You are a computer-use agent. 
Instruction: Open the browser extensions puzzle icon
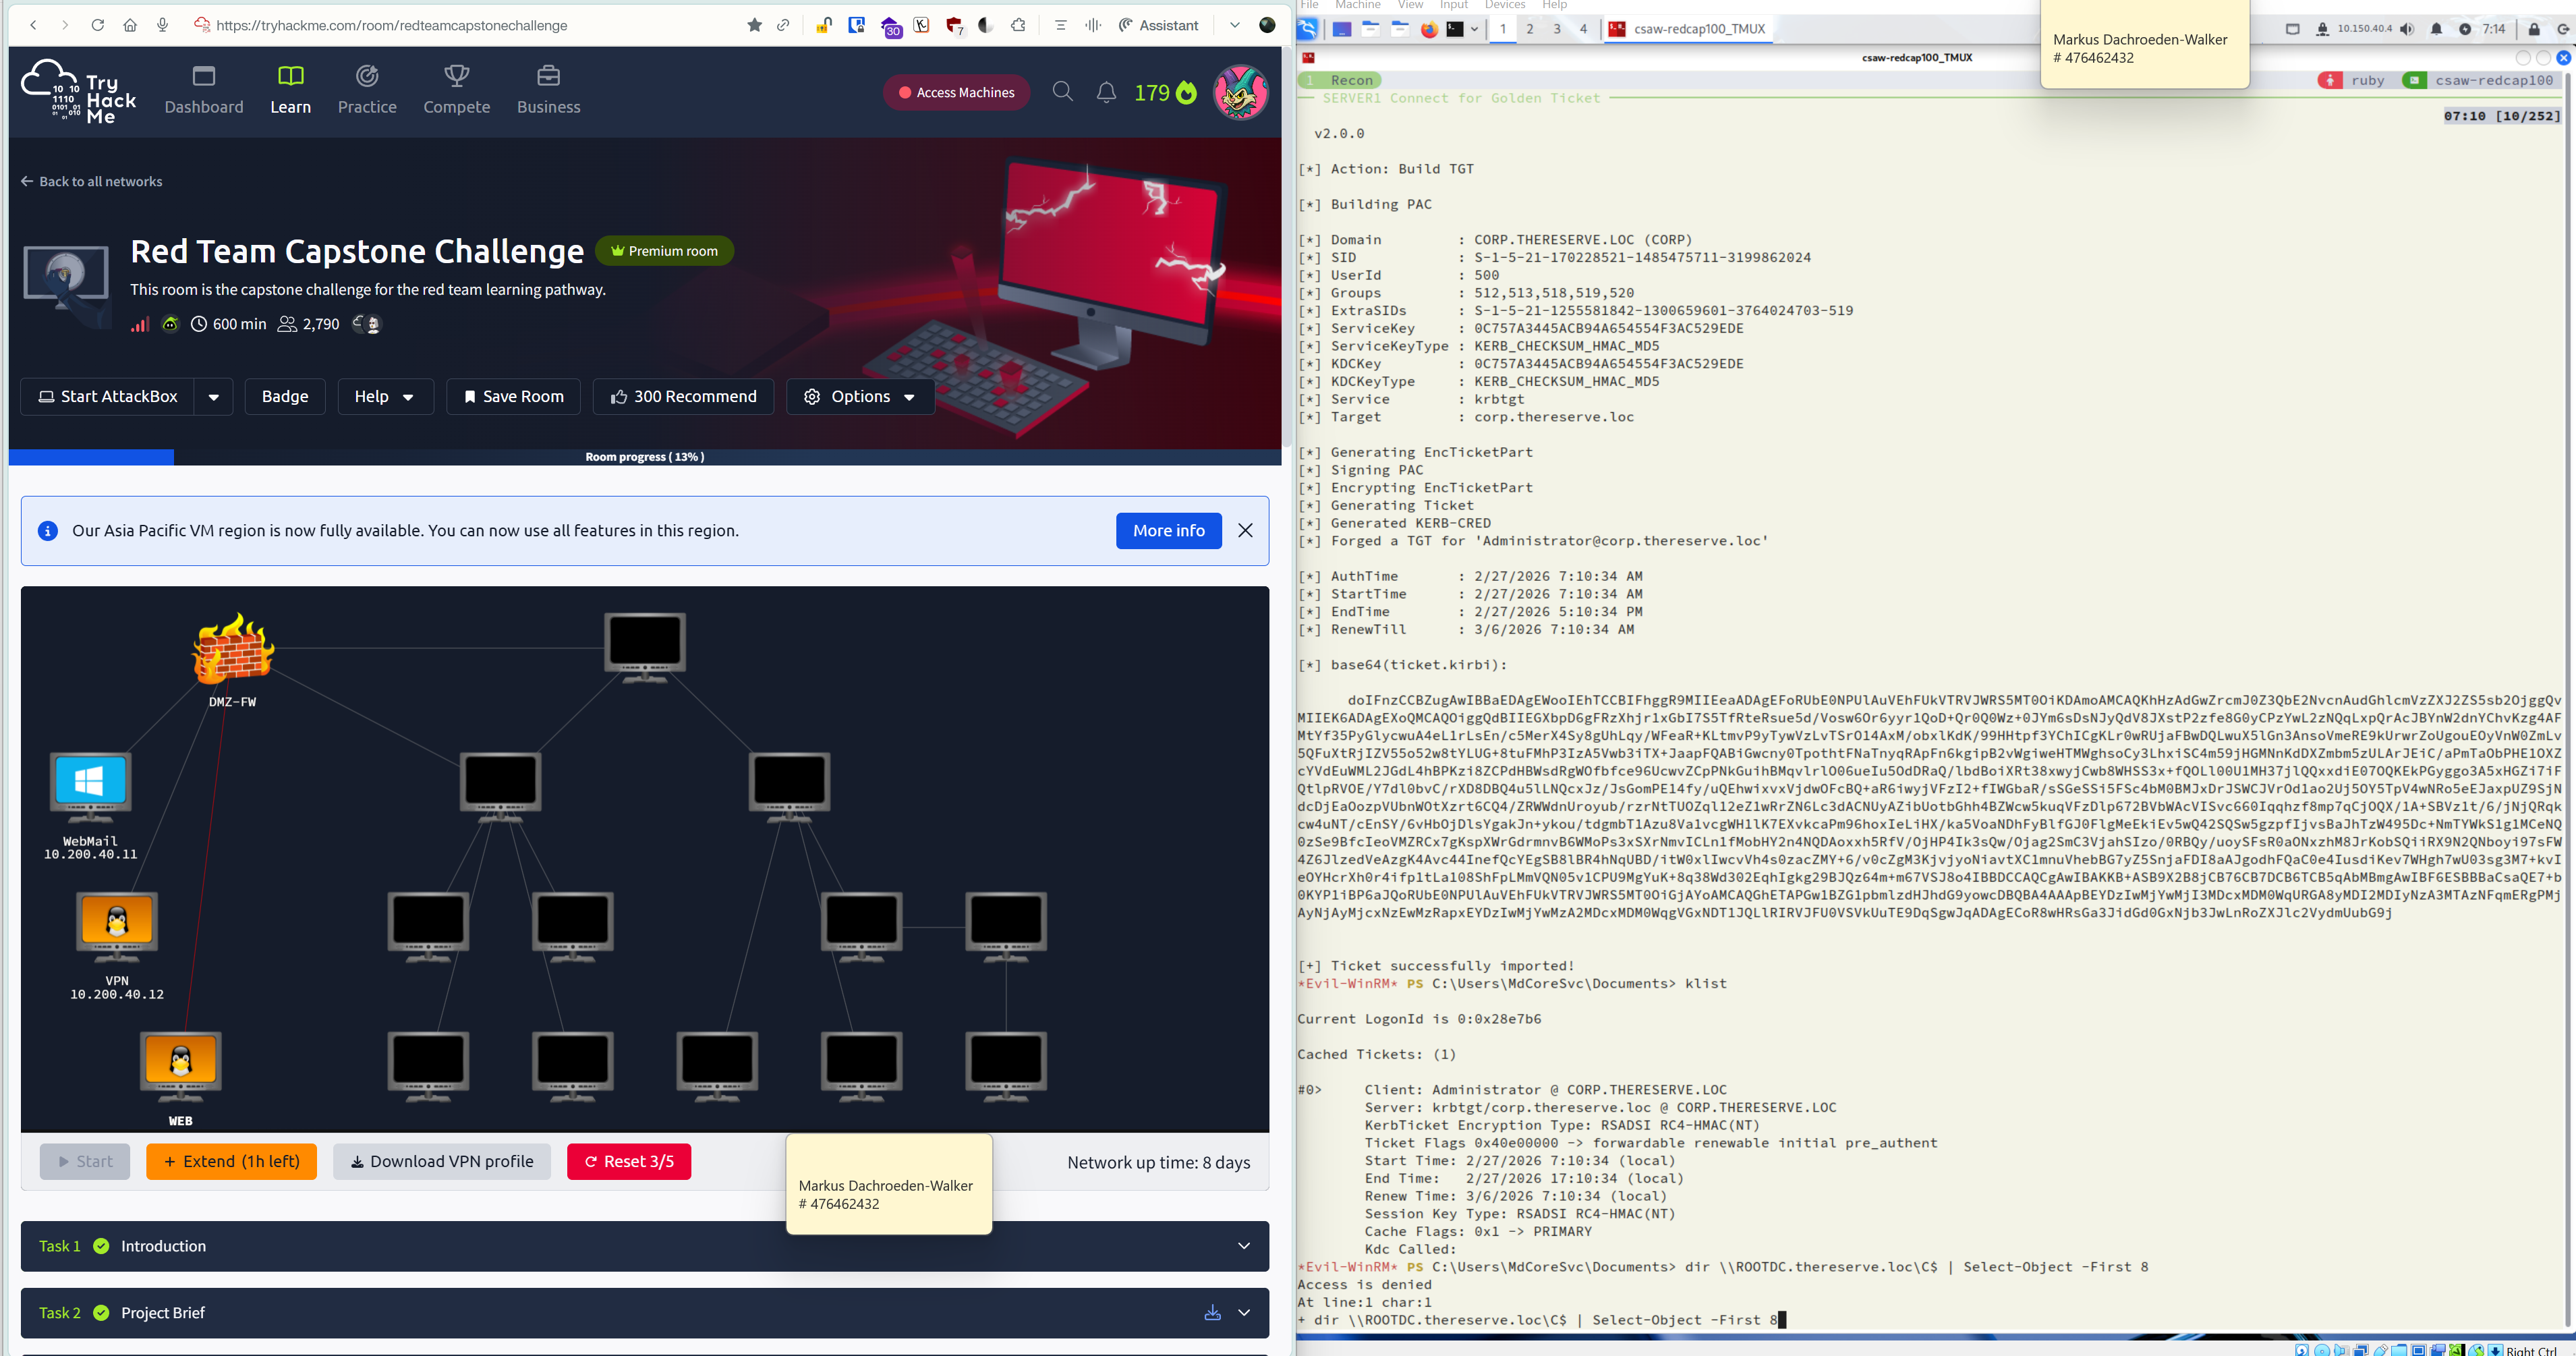point(1018,25)
